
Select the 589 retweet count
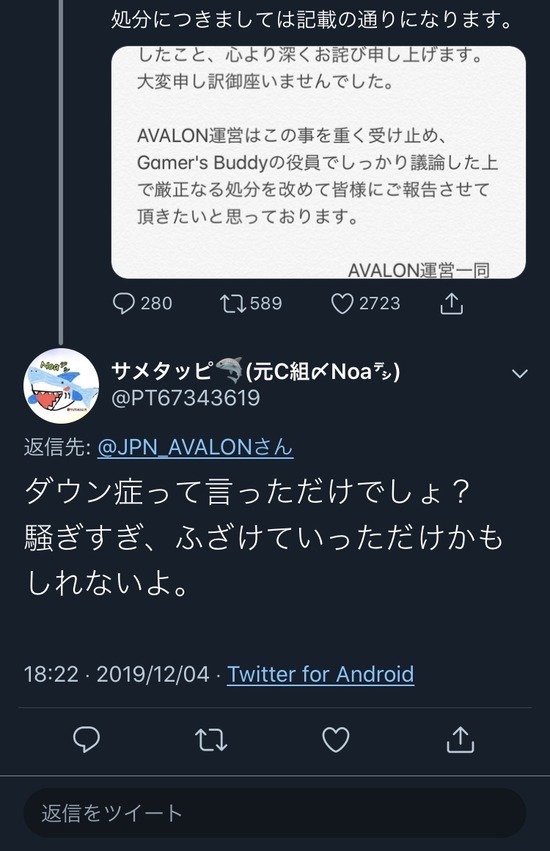click(x=266, y=303)
